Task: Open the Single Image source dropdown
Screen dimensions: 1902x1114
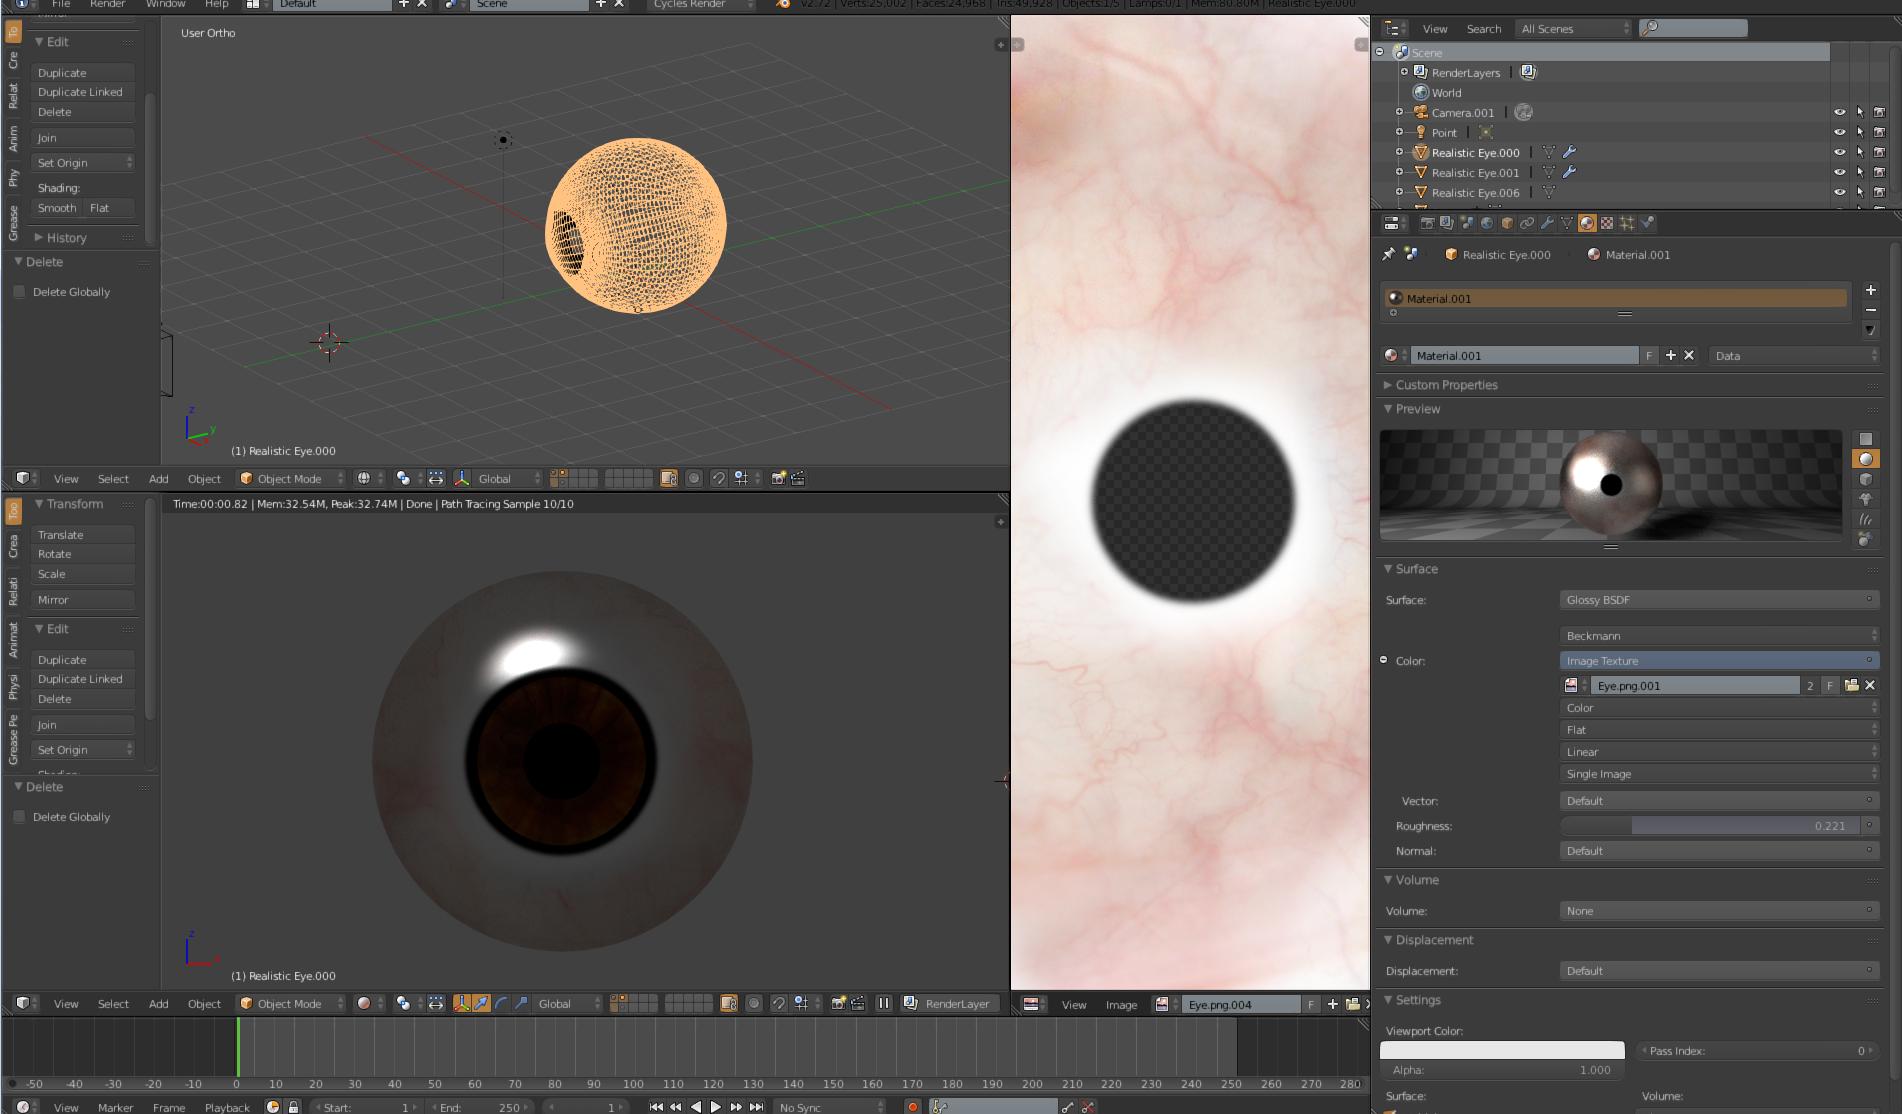Action: (1719, 774)
